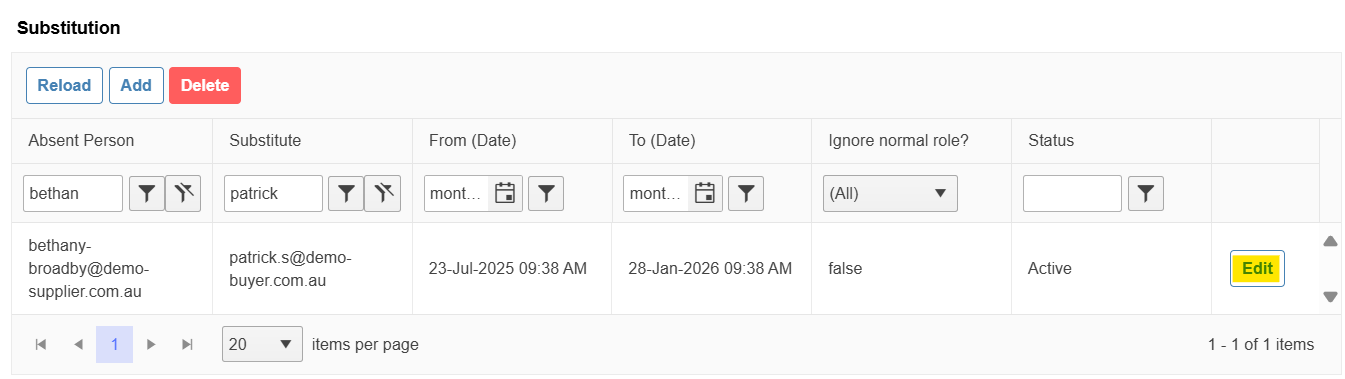Clear the Absent Person filter
Viewport: 1345px width, 379px height.
[x=183, y=194]
